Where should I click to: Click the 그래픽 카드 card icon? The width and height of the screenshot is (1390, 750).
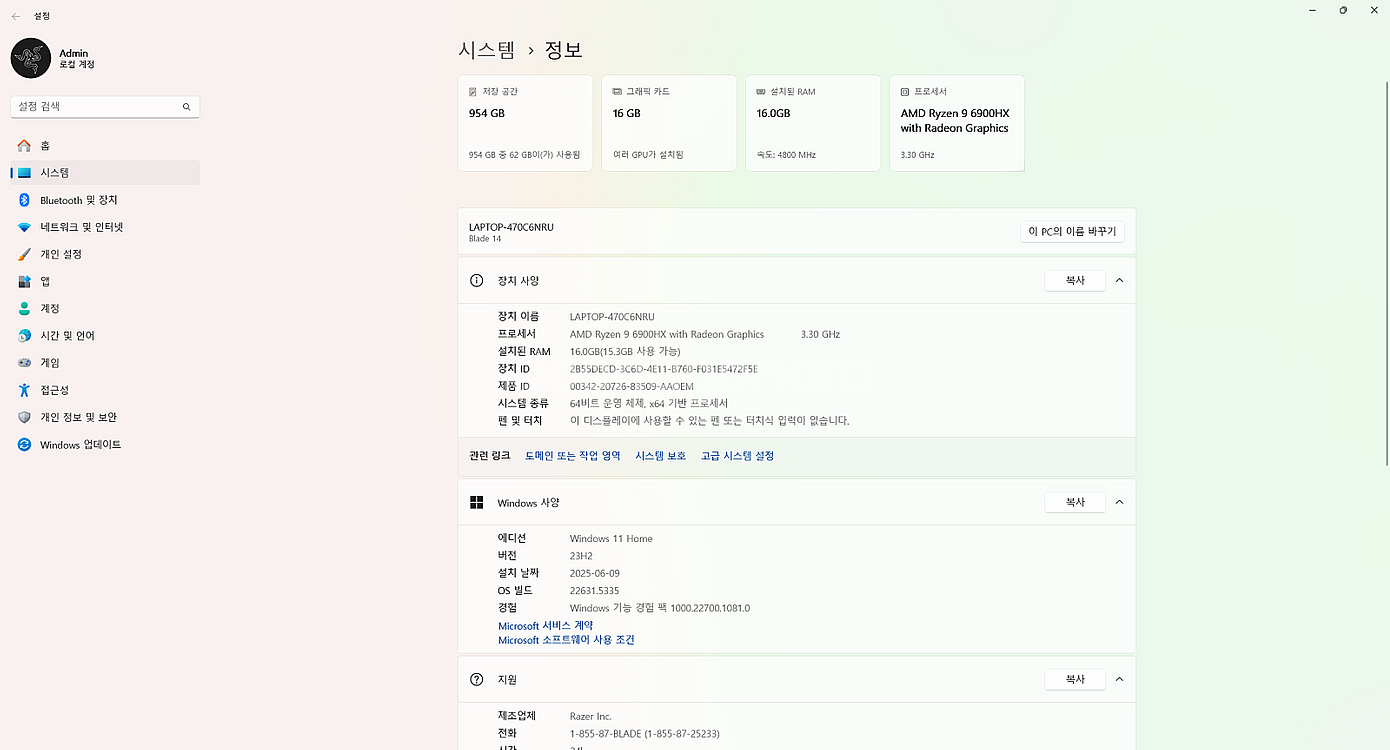coord(617,91)
